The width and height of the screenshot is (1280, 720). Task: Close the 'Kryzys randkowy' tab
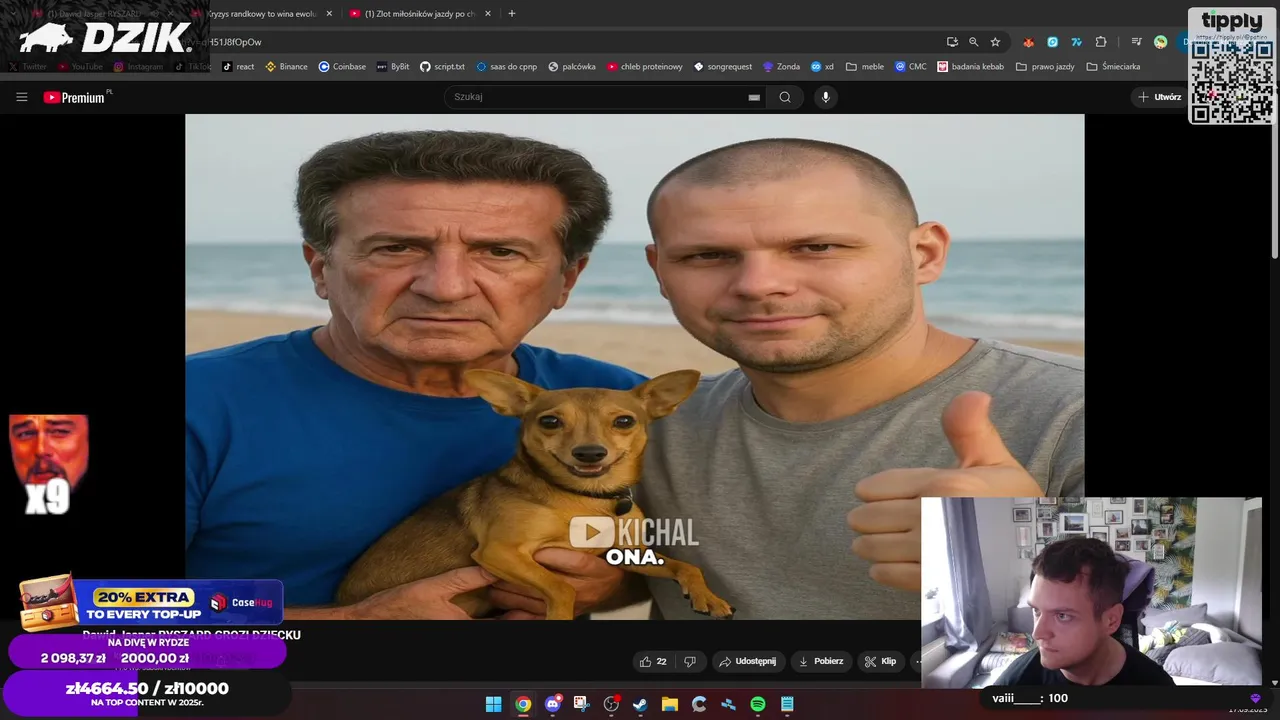coord(329,14)
